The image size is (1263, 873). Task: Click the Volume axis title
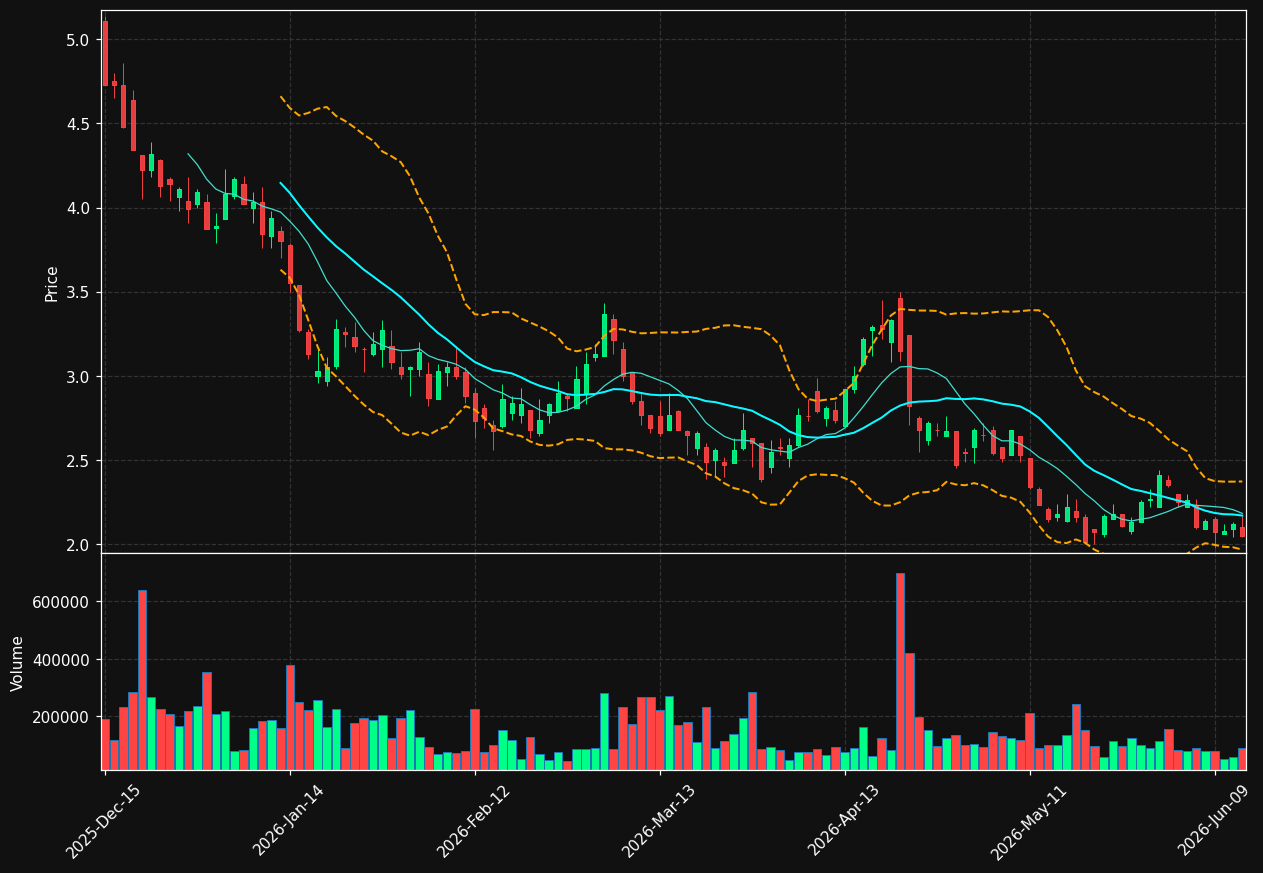point(18,663)
